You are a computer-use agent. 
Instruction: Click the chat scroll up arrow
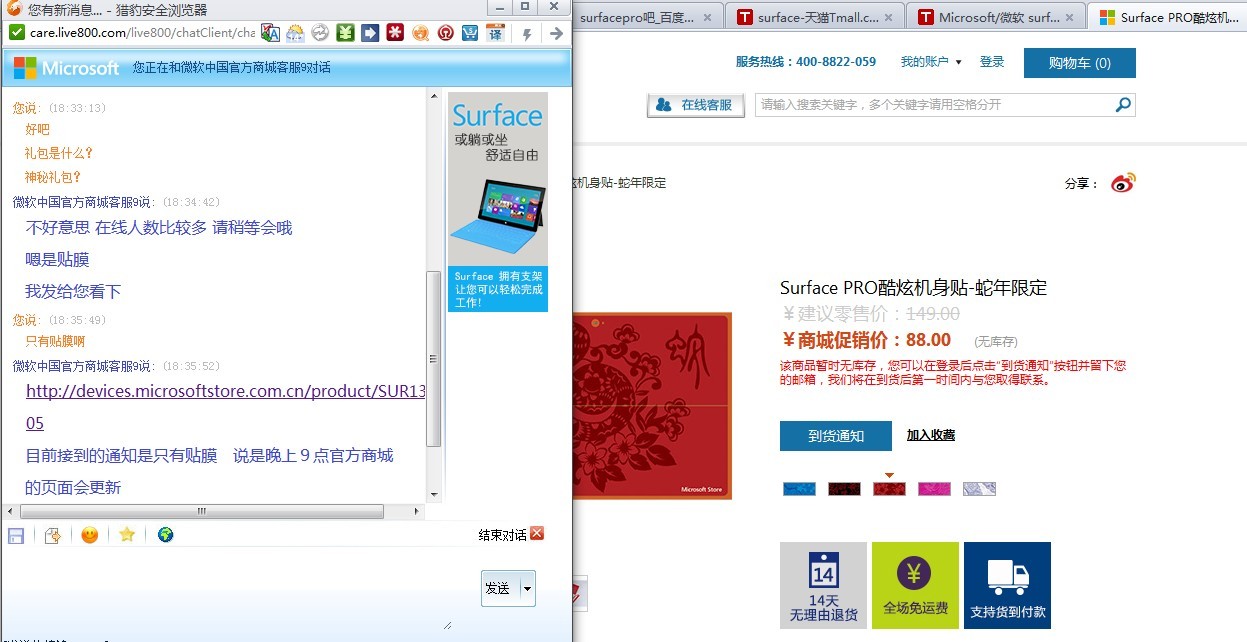[x=433, y=96]
